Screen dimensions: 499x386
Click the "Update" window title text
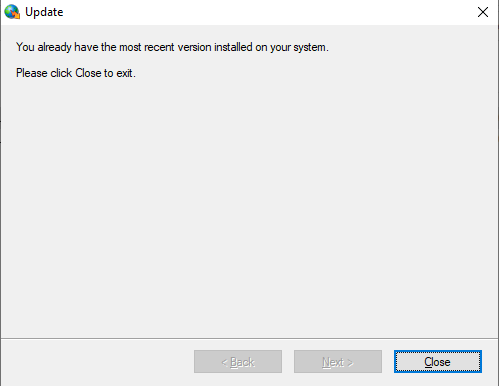(44, 12)
